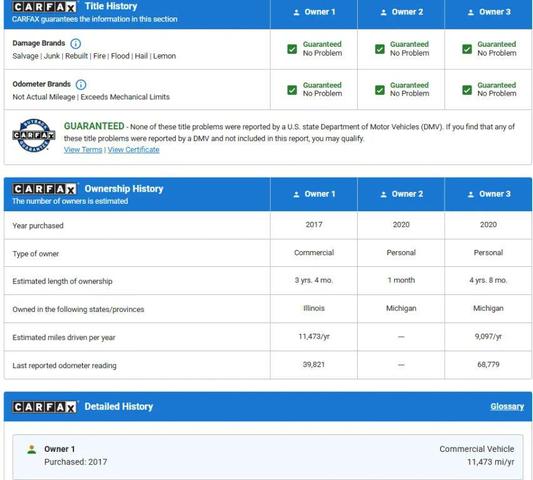Click Owned in the following states/provinces label
Image resolution: width=533 pixels, height=480 pixels.
tap(78, 309)
